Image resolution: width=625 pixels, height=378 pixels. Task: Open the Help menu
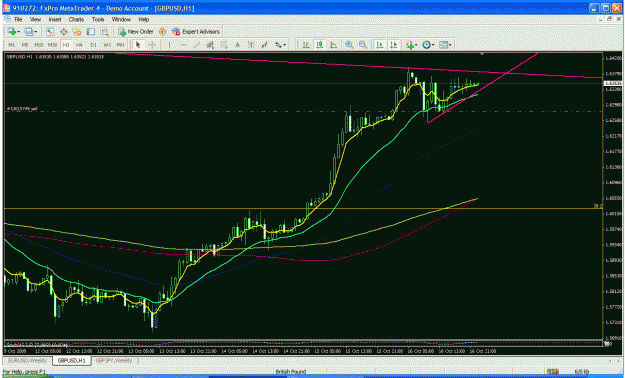click(143, 19)
